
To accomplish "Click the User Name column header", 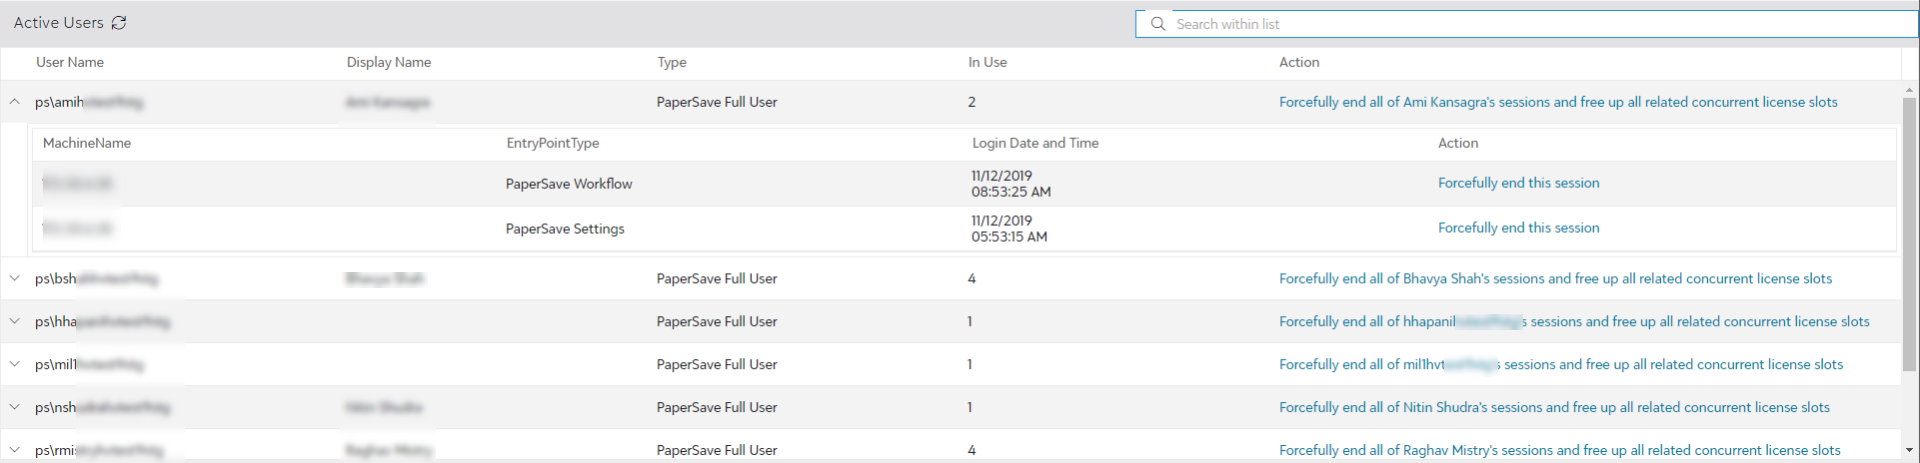I will coord(70,62).
